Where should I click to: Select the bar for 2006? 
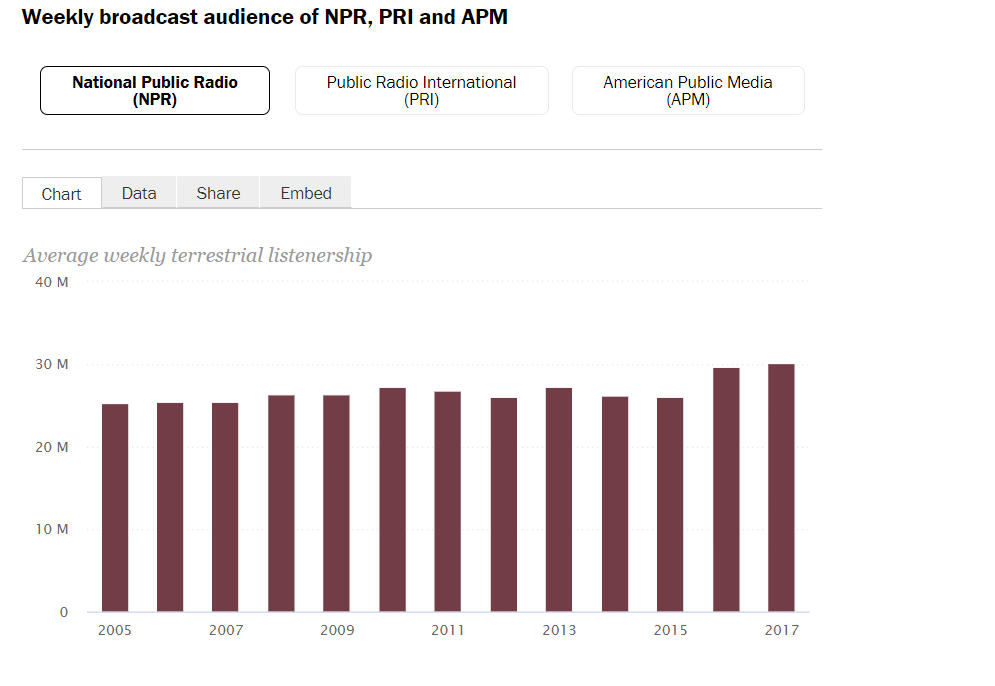click(170, 508)
